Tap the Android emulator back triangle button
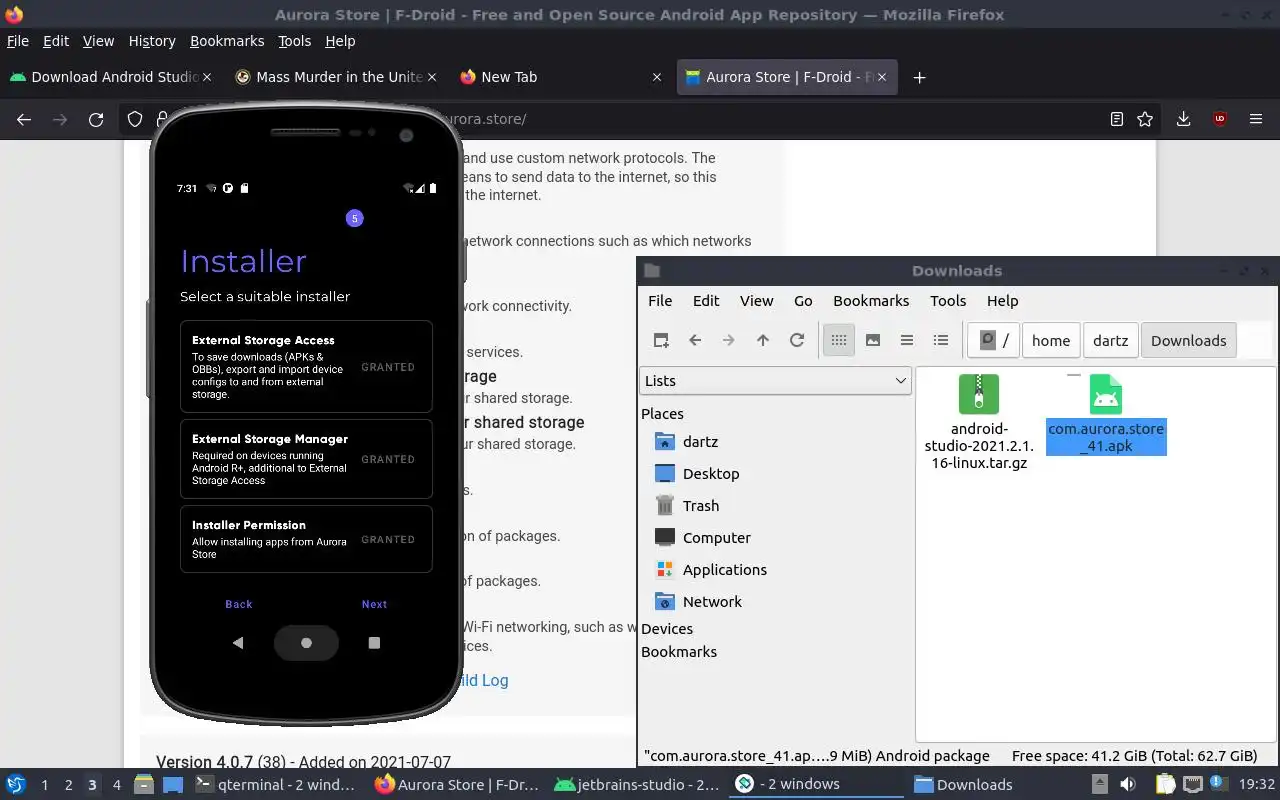Image resolution: width=1280 pixels, height=800 pixels. point(238,643)
